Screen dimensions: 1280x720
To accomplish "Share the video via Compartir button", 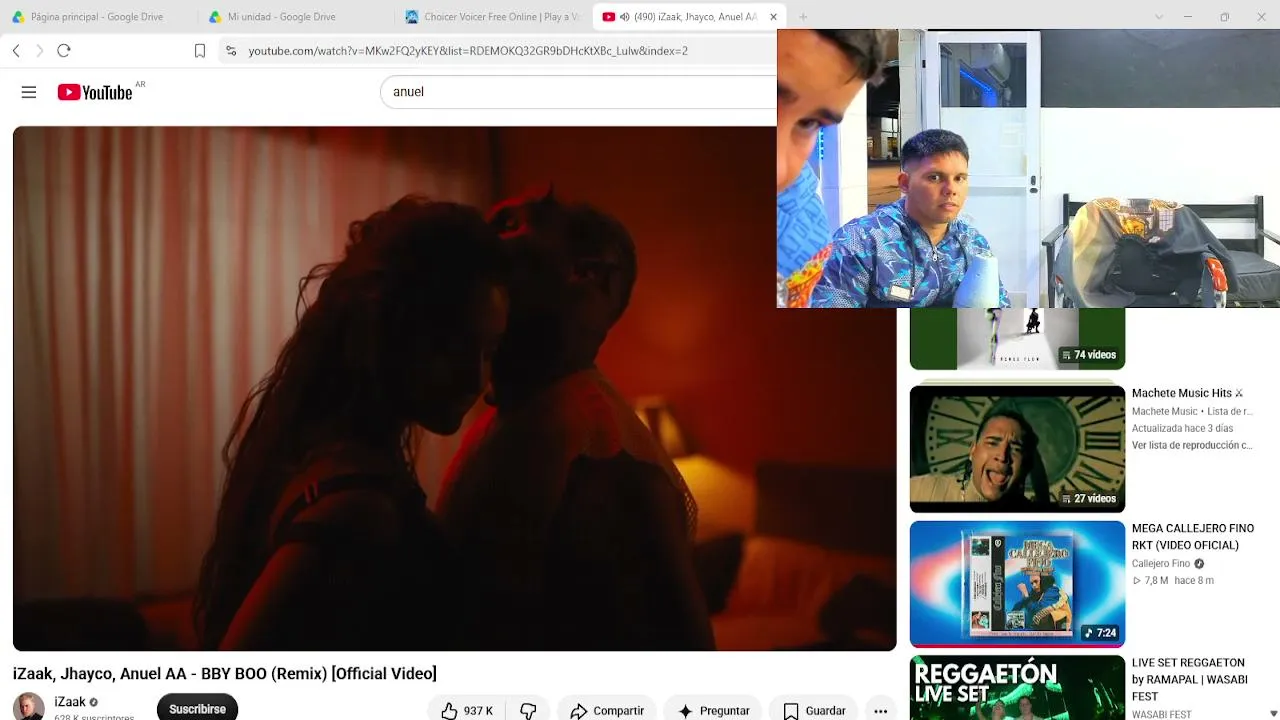I will (607, 710).
